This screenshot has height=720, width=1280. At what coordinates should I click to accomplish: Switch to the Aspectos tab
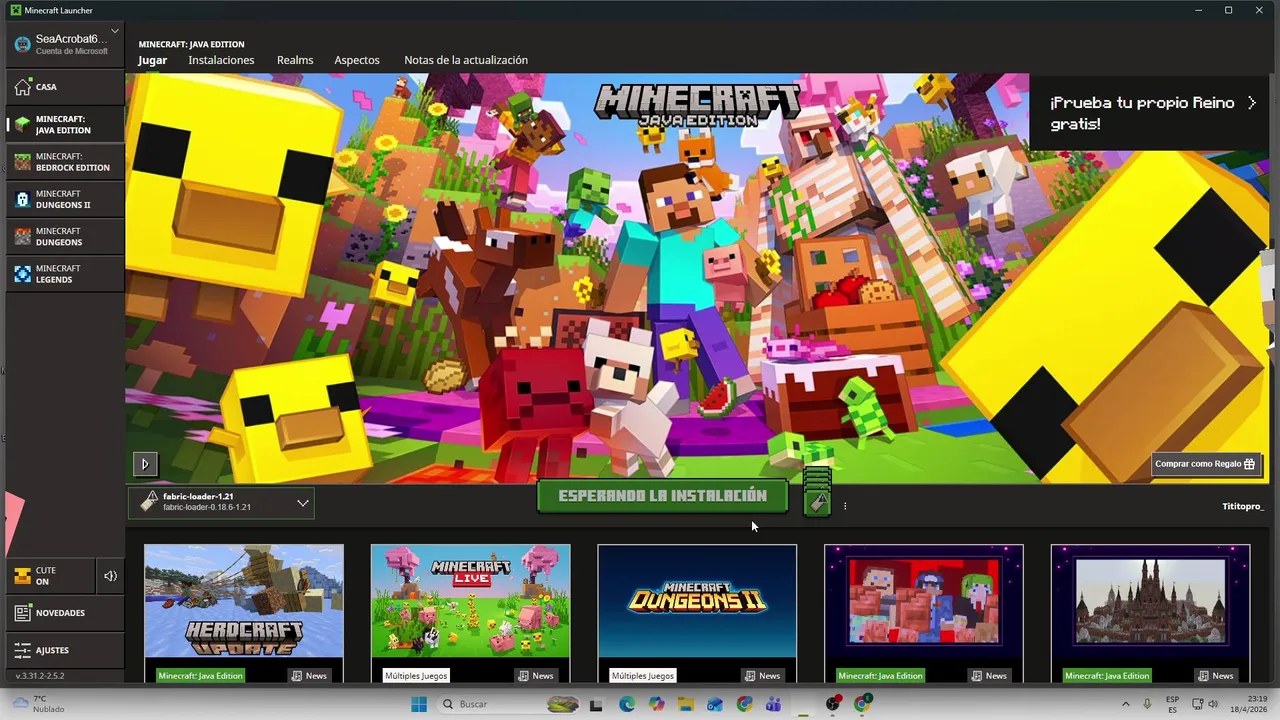point(357,60)
